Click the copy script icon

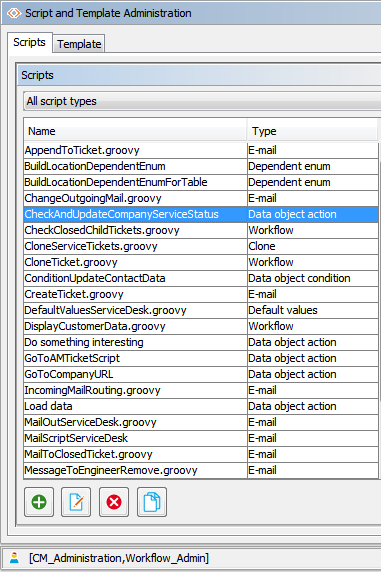pos(152,502)
